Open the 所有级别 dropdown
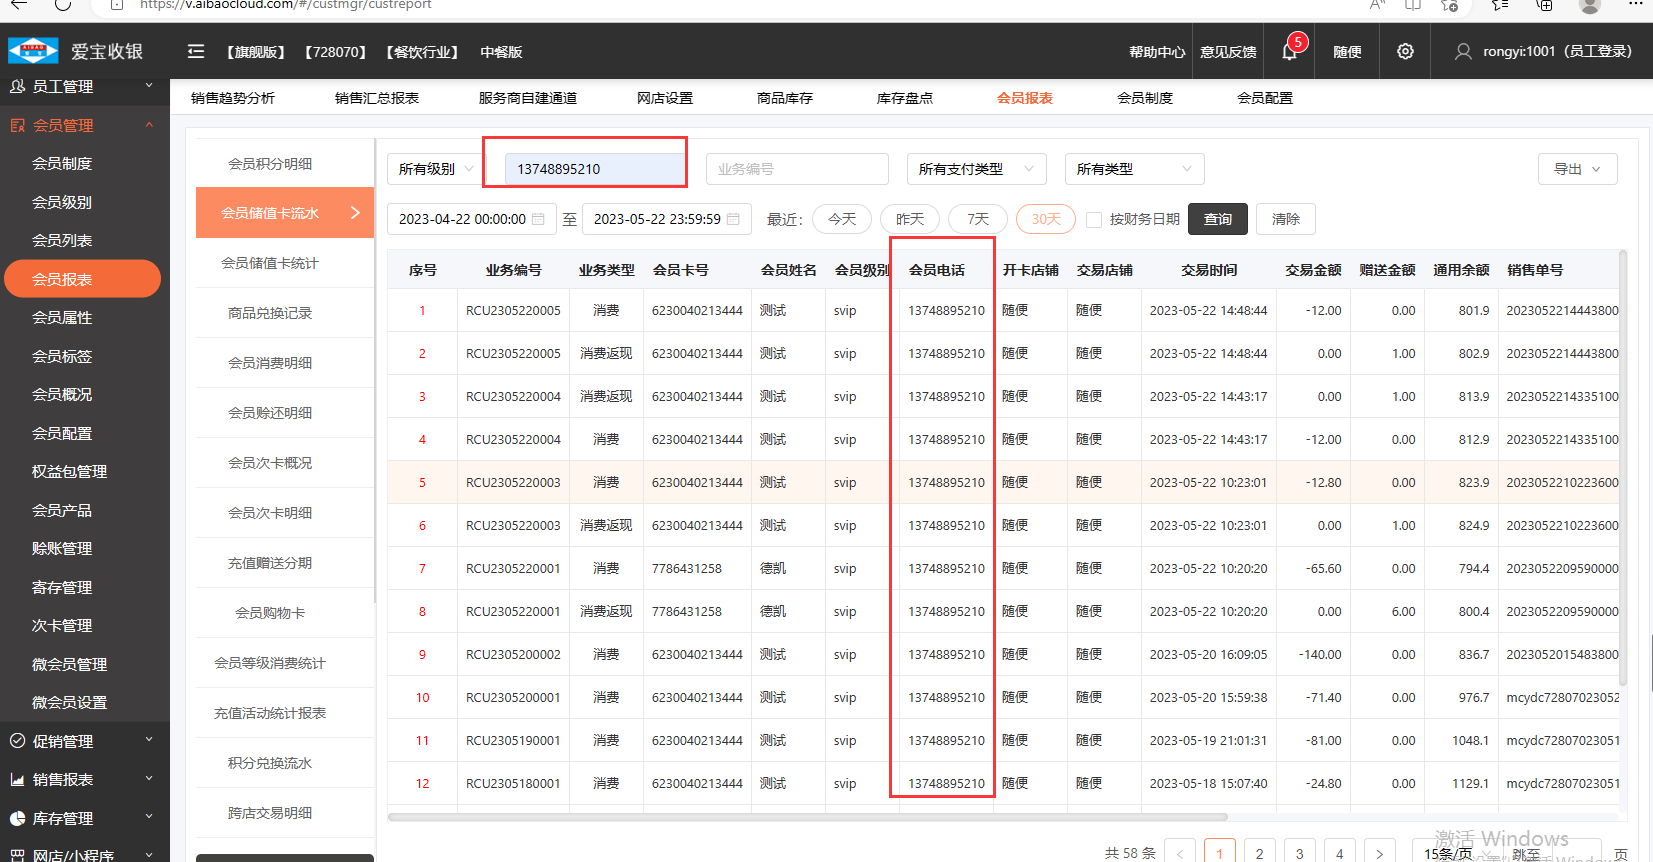 tap(434, 169)
